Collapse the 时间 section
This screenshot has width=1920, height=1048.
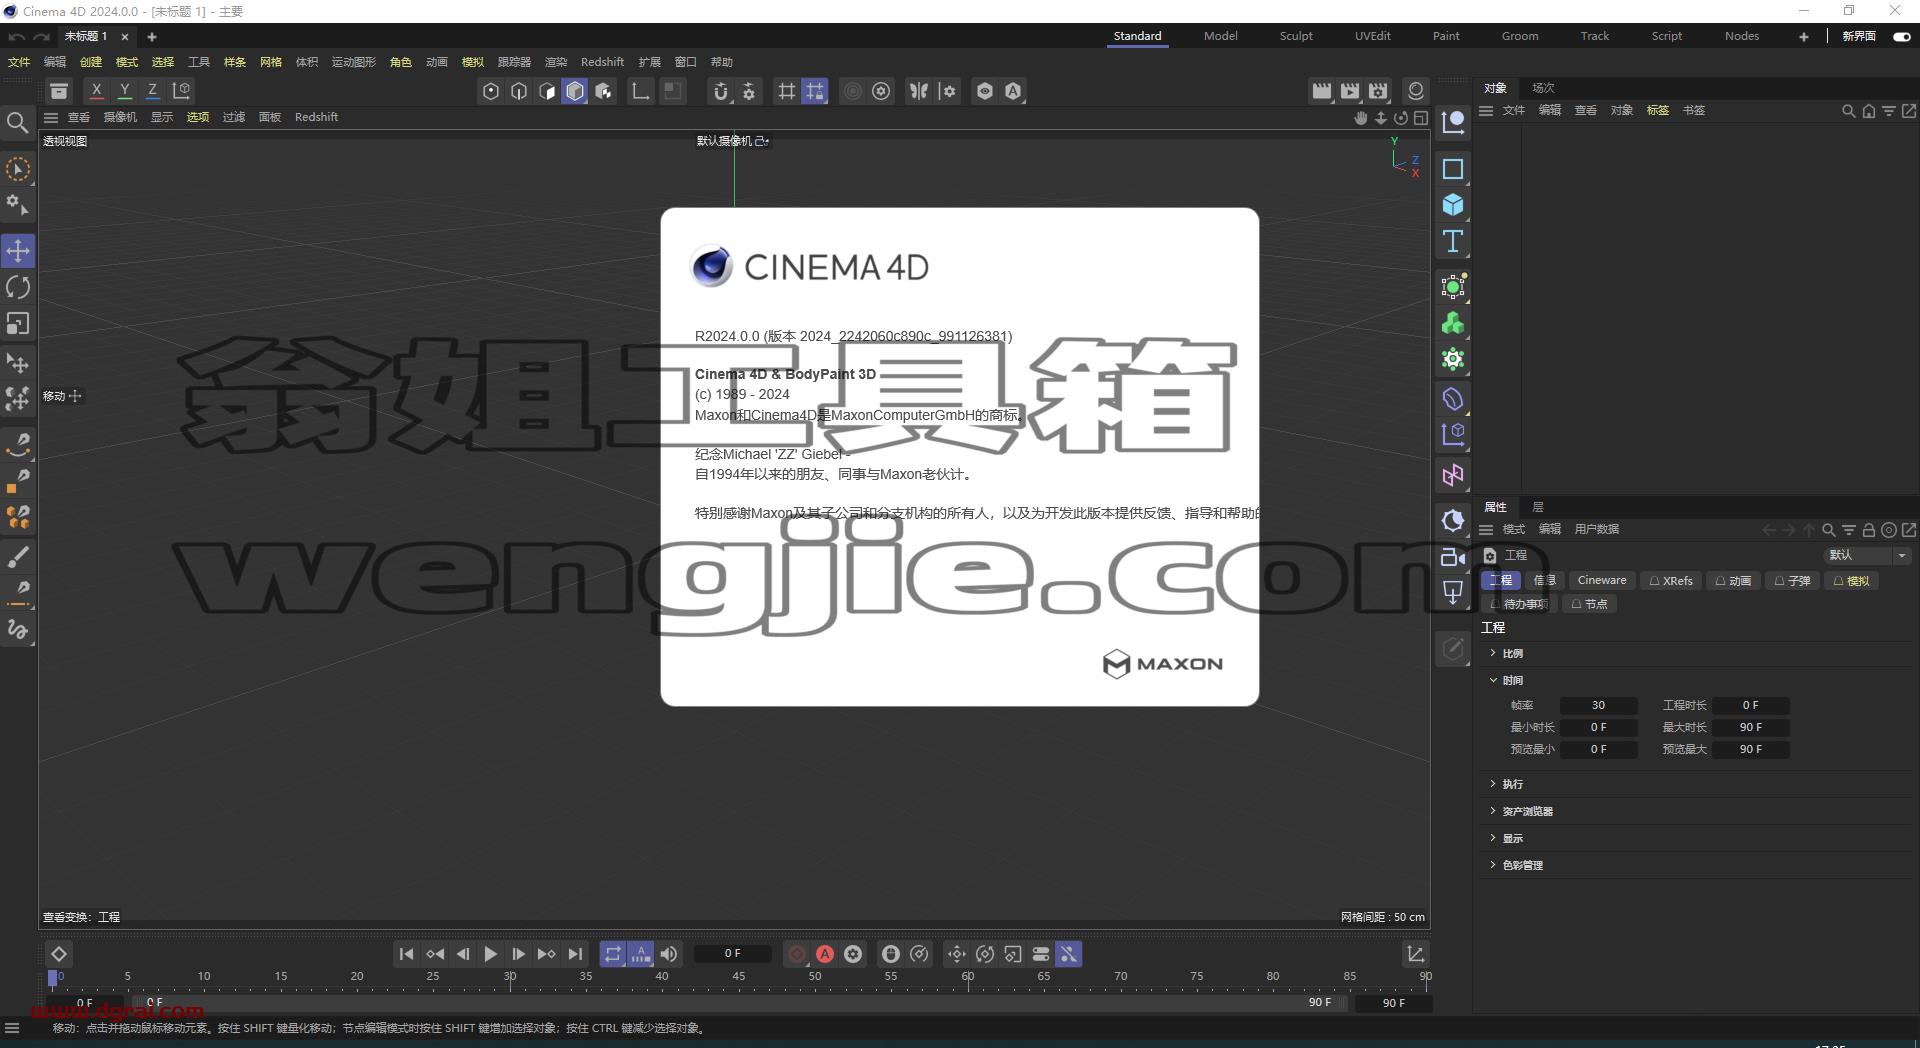pyautogui.click(x=1512, y=680)
